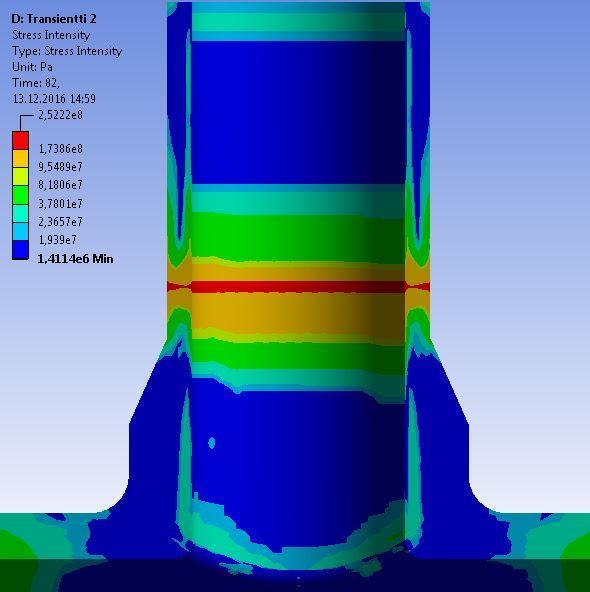Viewport: 590px width, 592px height.
Task: Click the D: Transientti 2 title
Action: pos(54,19)
